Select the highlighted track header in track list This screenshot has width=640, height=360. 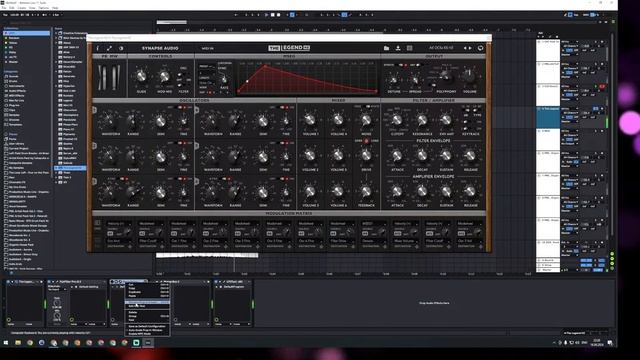click(548, 117)
